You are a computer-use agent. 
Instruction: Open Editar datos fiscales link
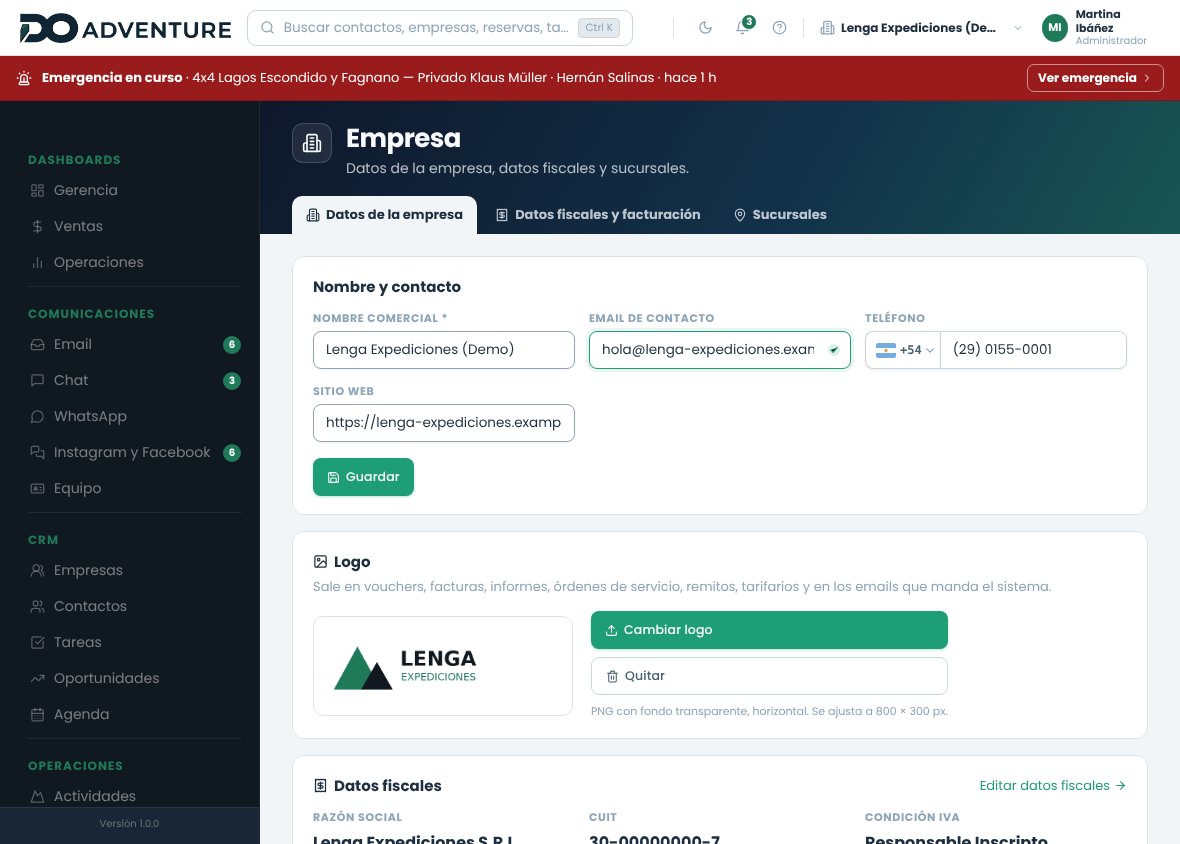point(1052,786)
